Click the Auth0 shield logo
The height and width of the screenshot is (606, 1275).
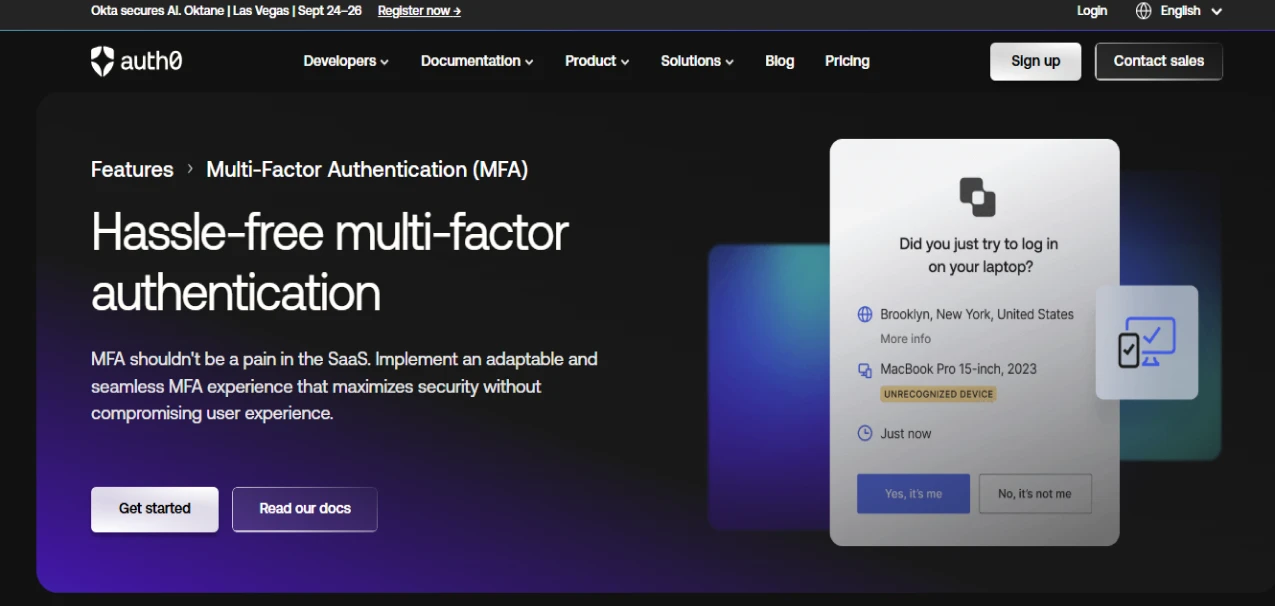pyautogui.click(x=102, y=61)
